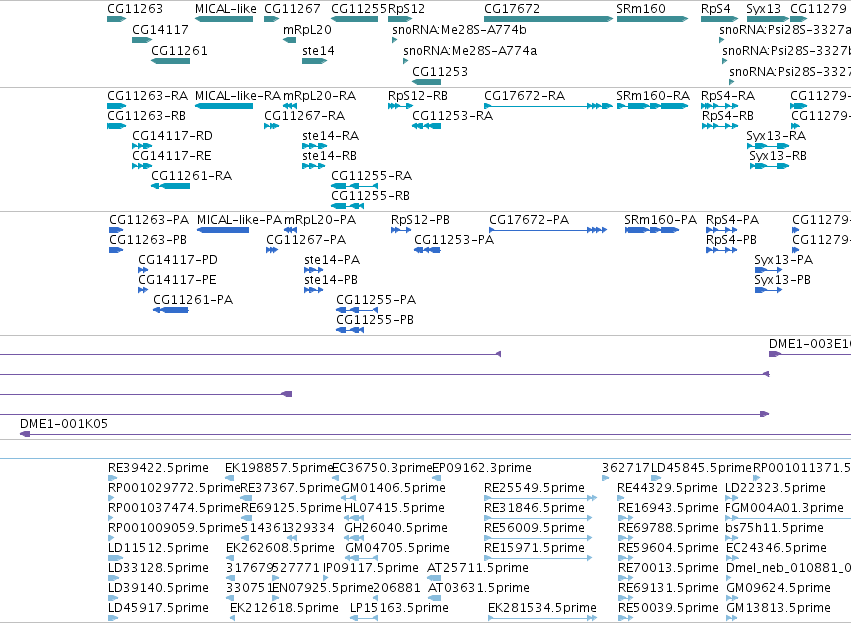Viewport: 851px width, 623px height.
Task: Click snoRNA:Me28S-A774a label
Action: [x=470, y=51]
